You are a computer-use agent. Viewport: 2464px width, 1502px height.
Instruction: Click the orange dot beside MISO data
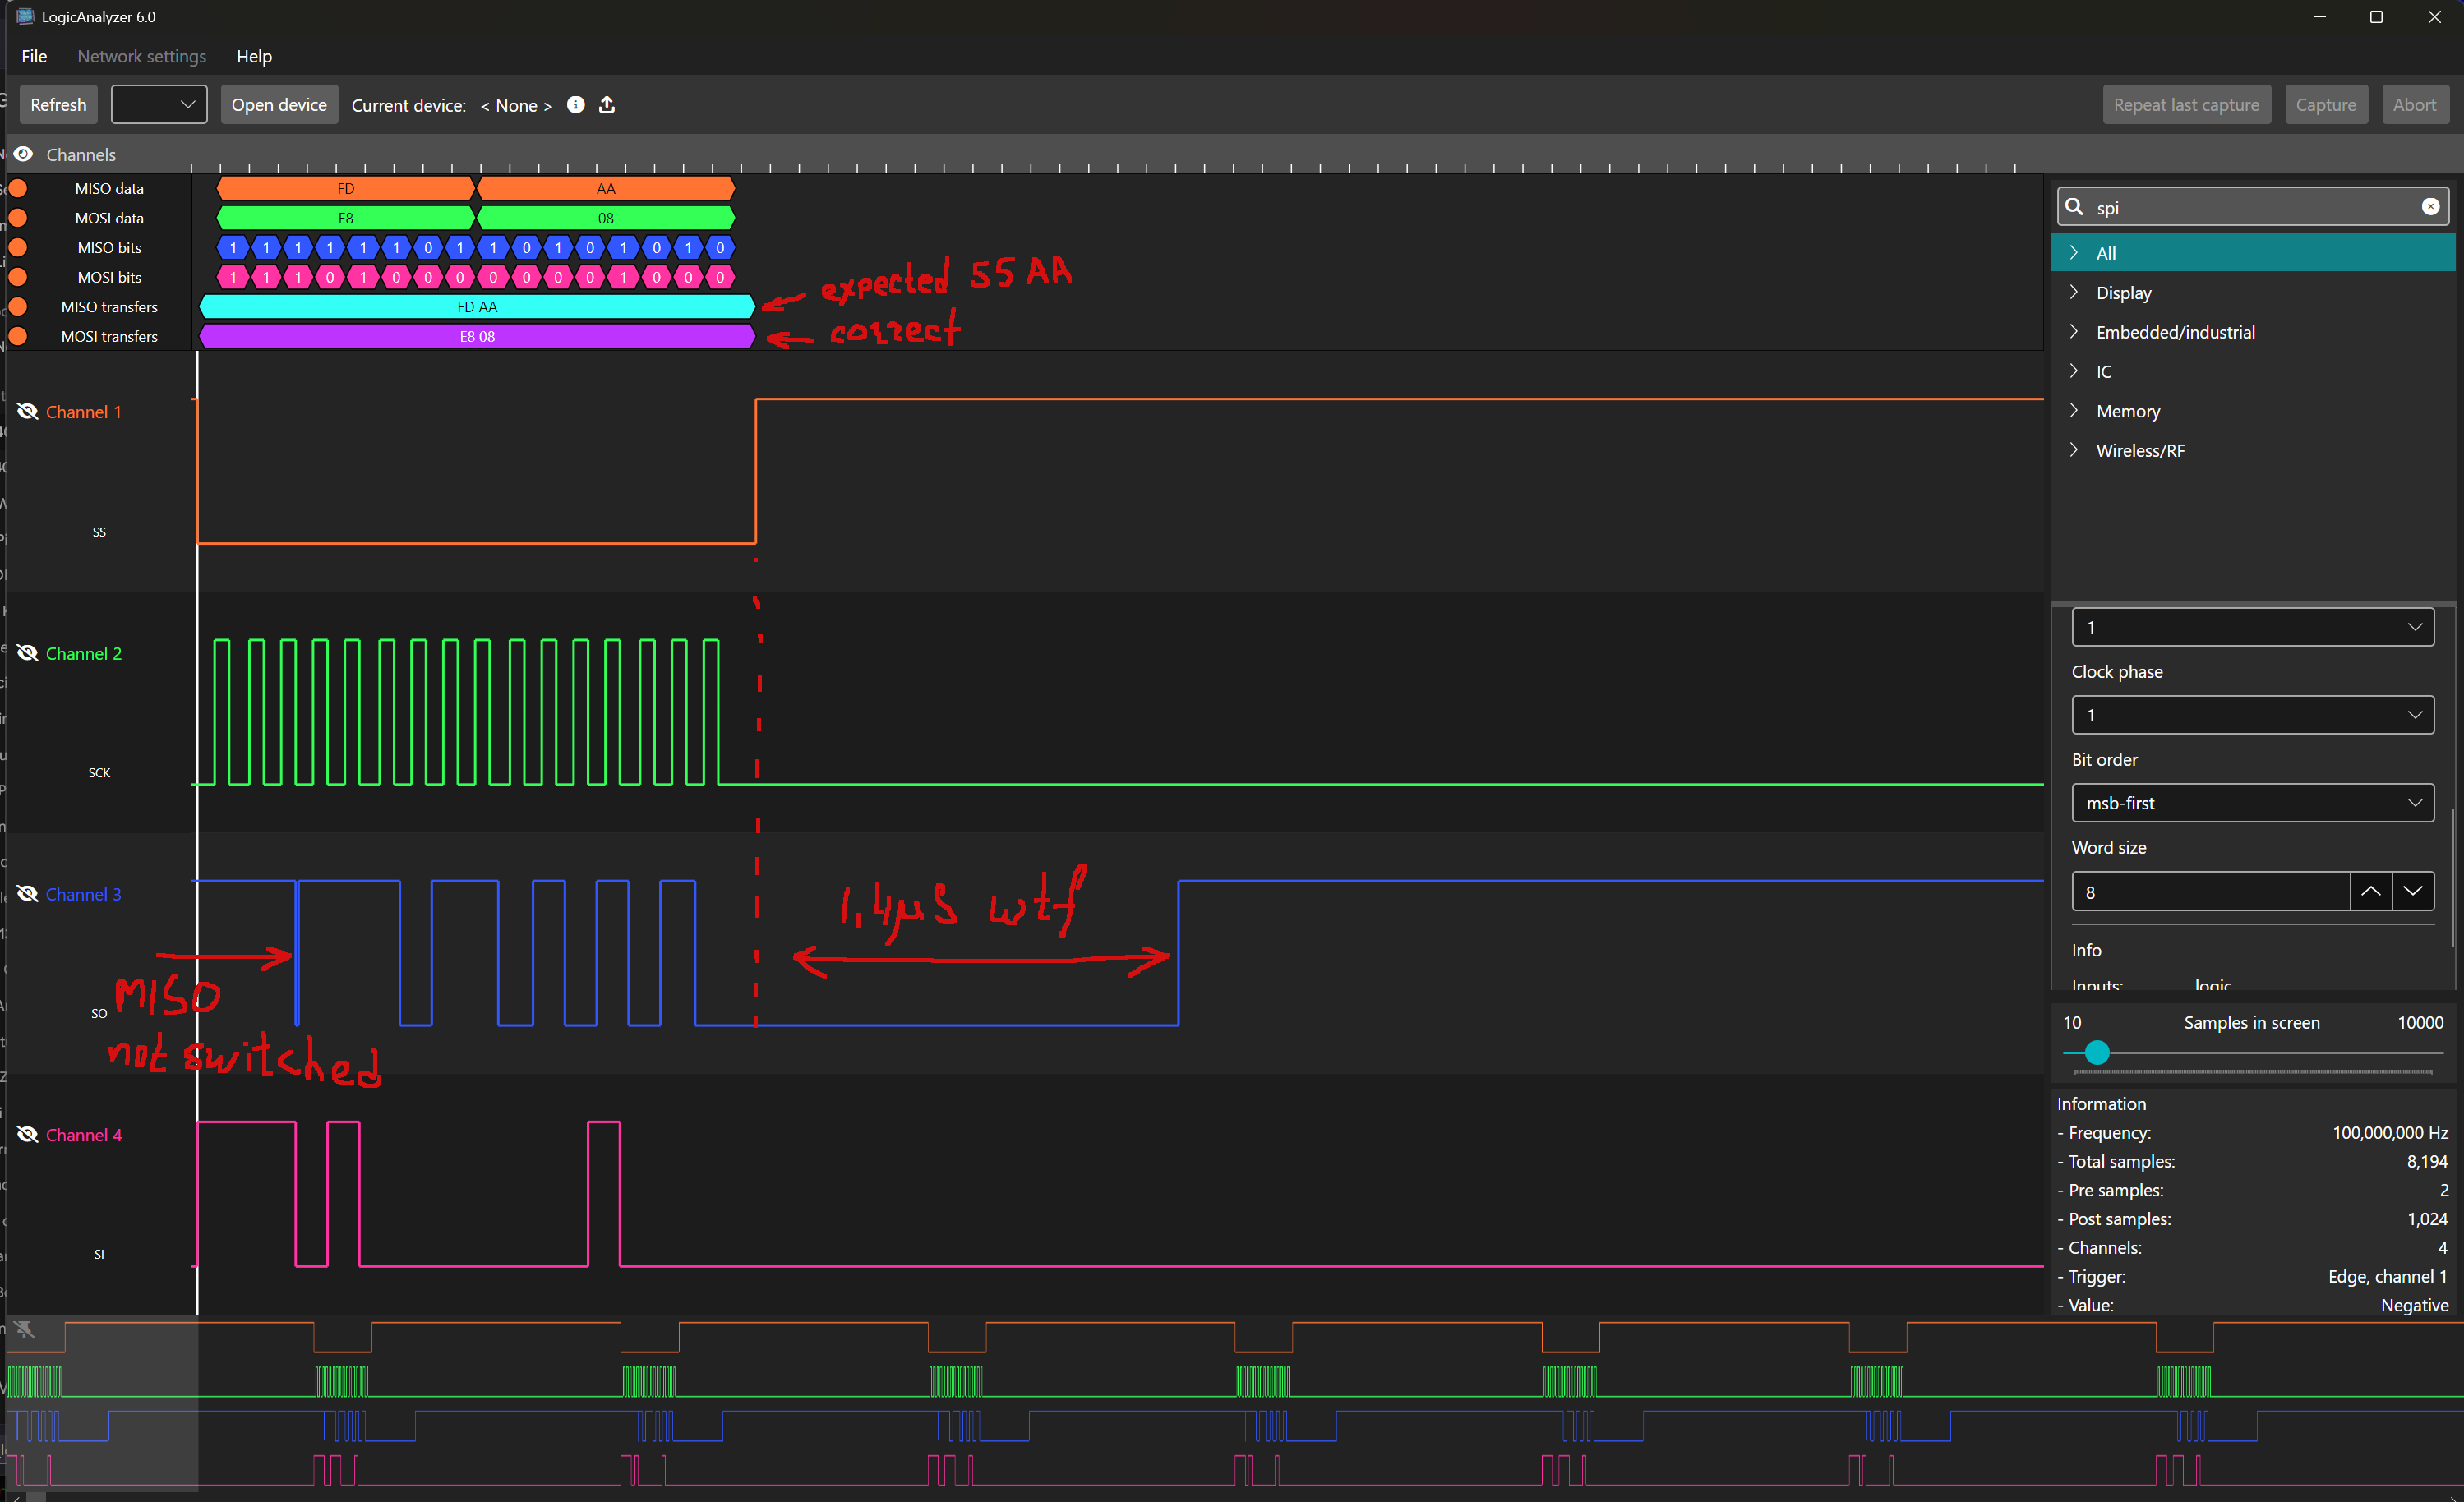click(18, 188)
